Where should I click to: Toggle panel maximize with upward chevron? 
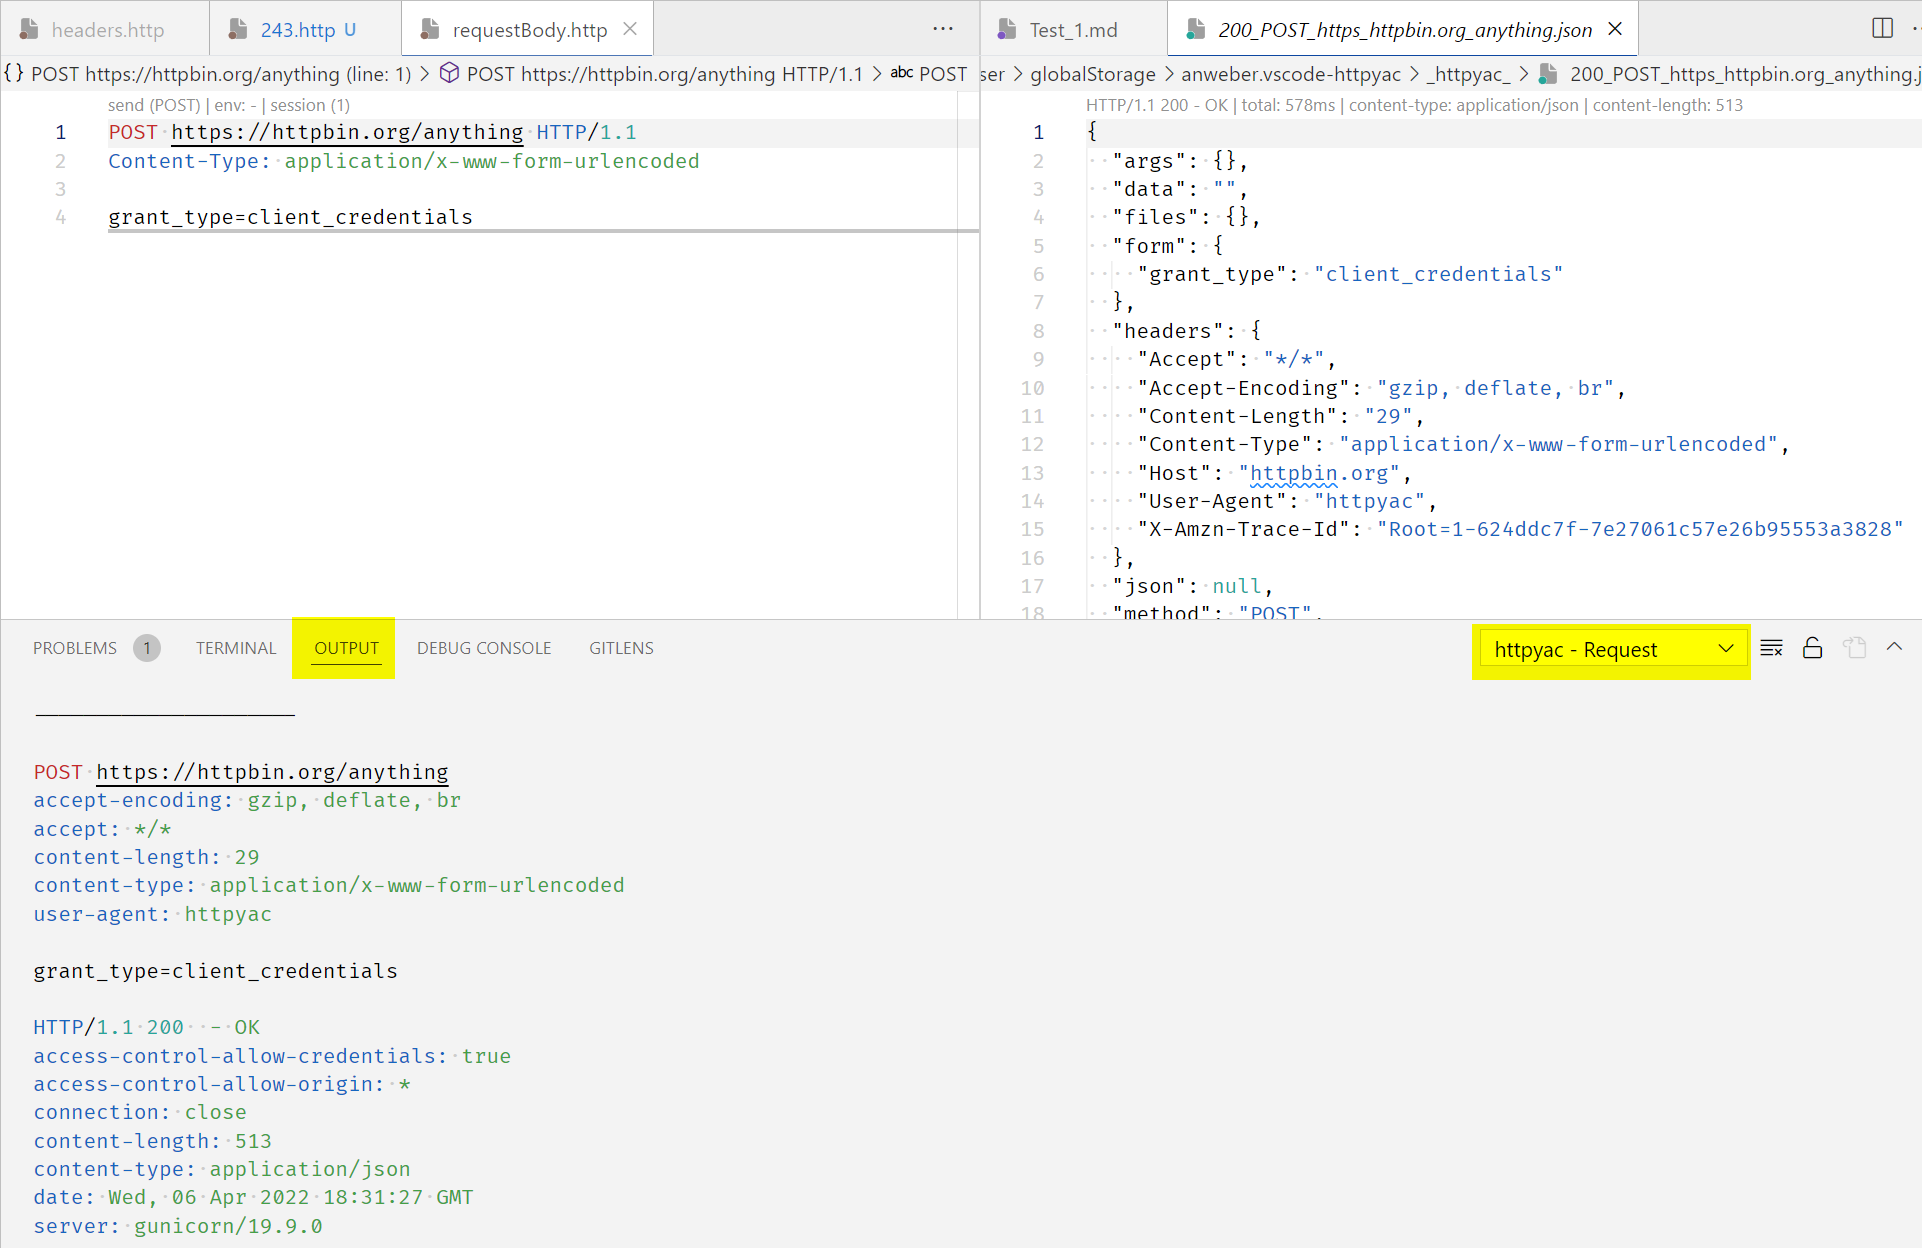click(1895, 647)
